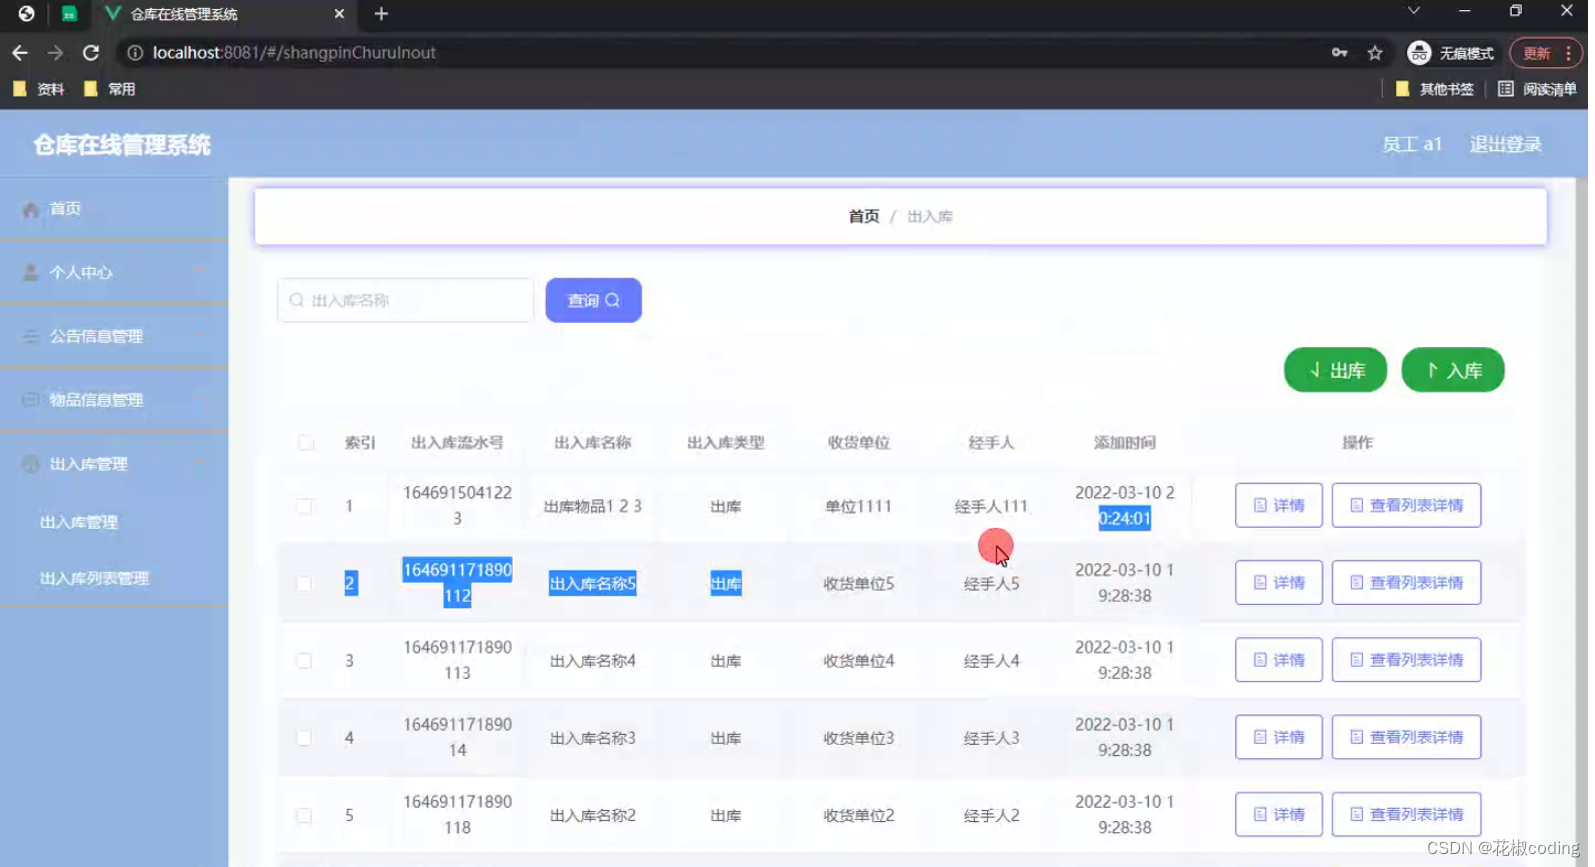
Task: Click the 查询 search button
Action: pos(593,300)
